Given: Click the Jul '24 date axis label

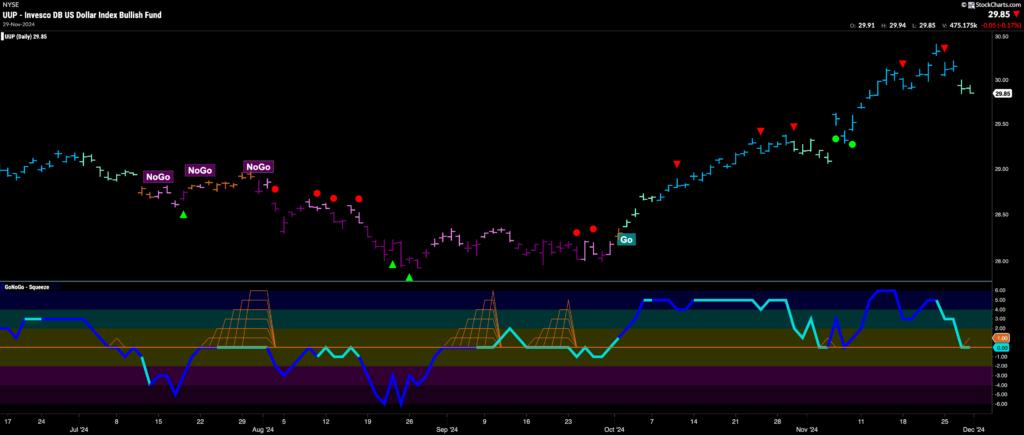Looking at the screenshot, I should 78,430.
